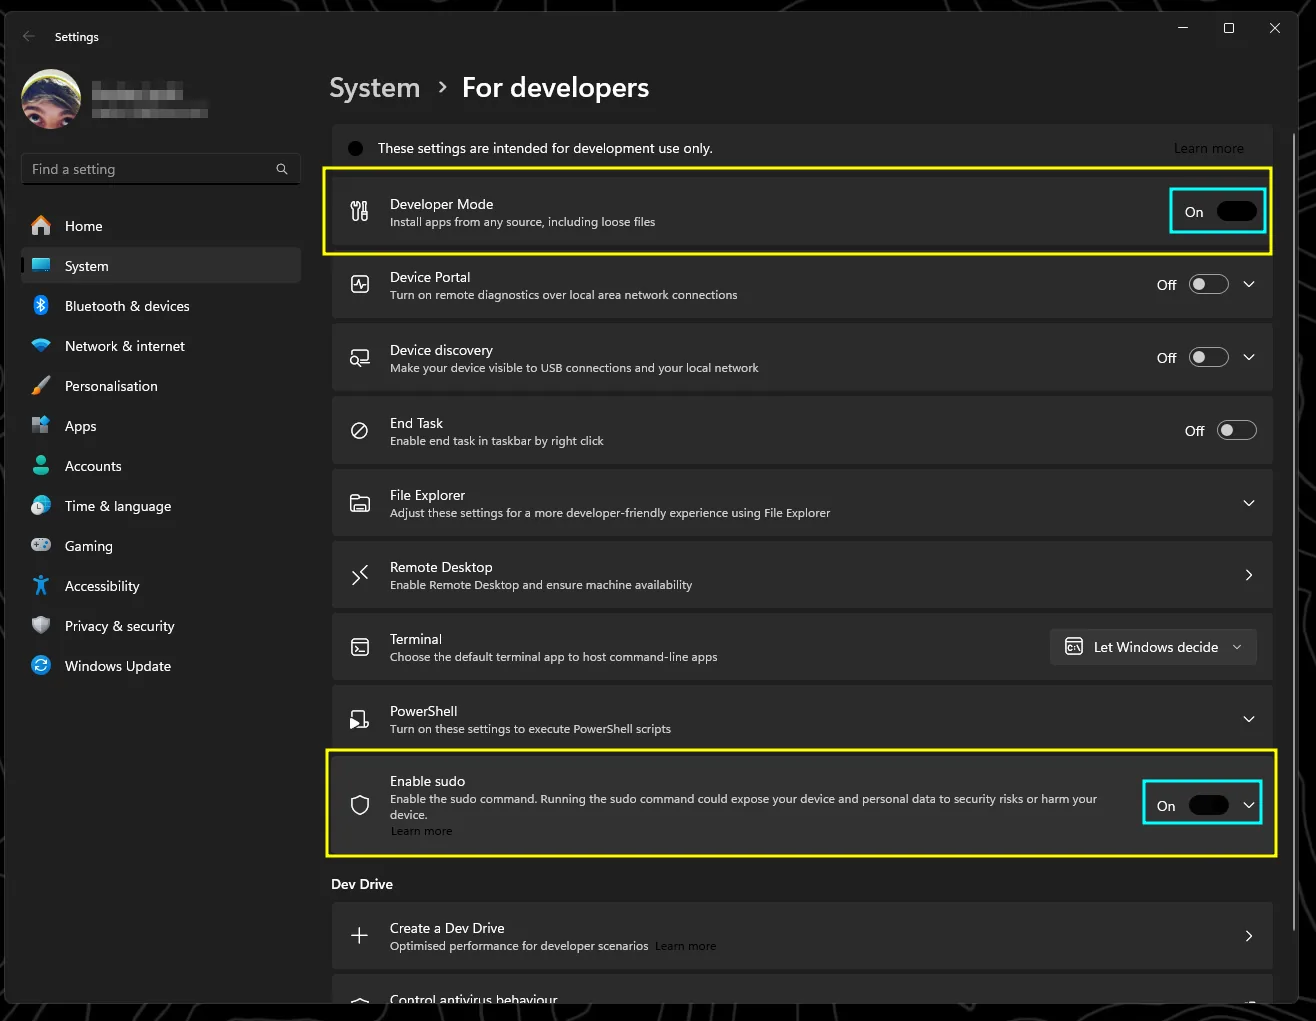Screen dimensions: 1316x1021
Task: Click the Time & language globe icon
Action: (41, 506)
